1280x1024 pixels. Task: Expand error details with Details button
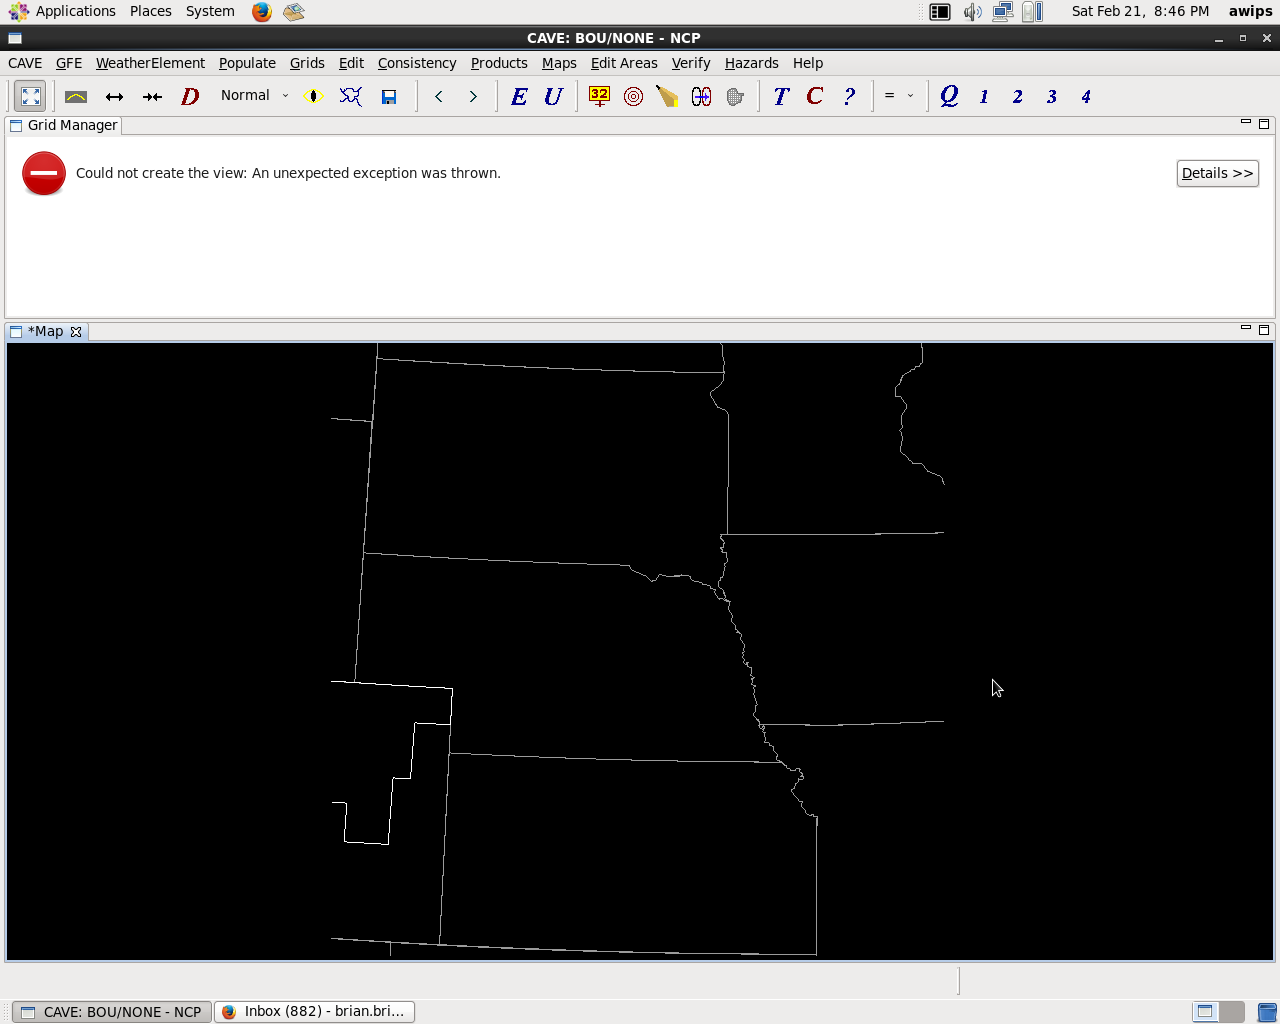coord(1217,173)
